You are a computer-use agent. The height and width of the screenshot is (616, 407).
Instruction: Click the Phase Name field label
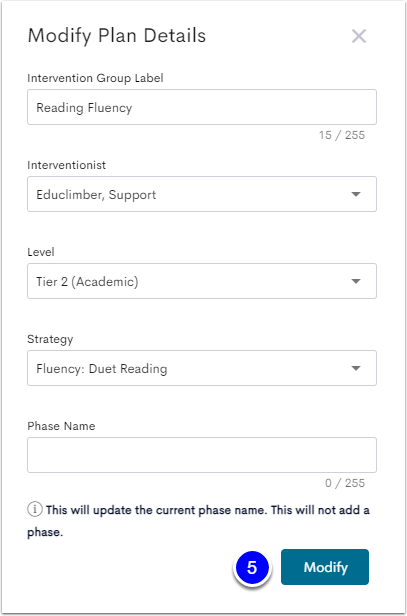tap(61, 426)
